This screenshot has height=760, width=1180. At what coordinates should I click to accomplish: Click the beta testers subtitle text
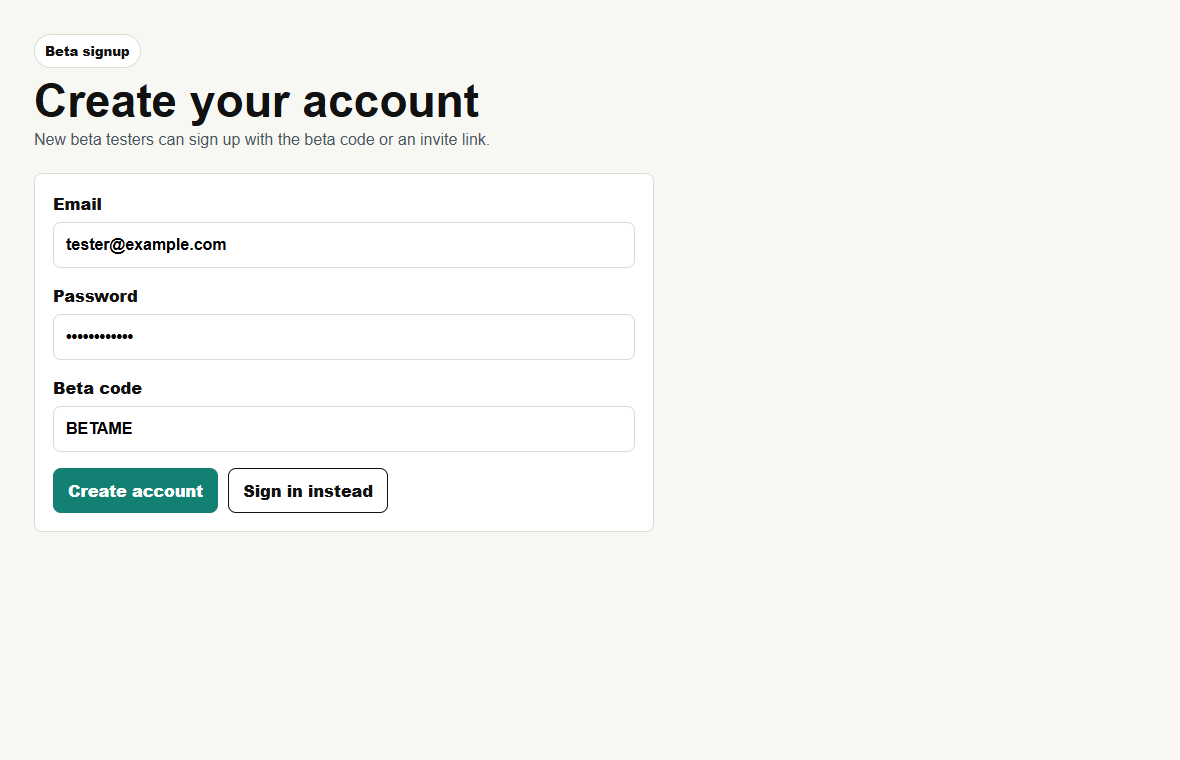click(262, 139)
